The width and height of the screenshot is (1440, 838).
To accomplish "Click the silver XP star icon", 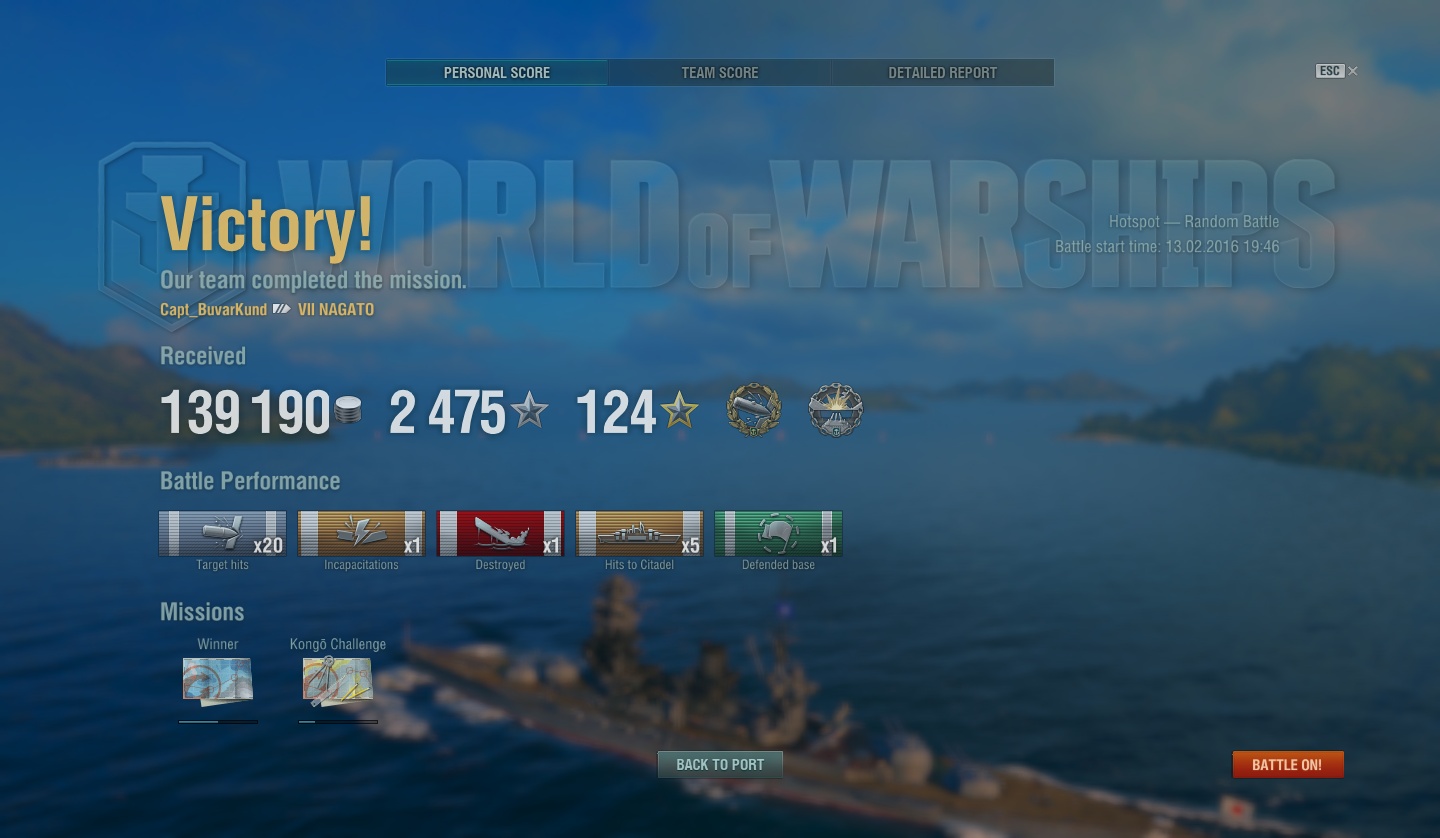I will tap(529, 410).
